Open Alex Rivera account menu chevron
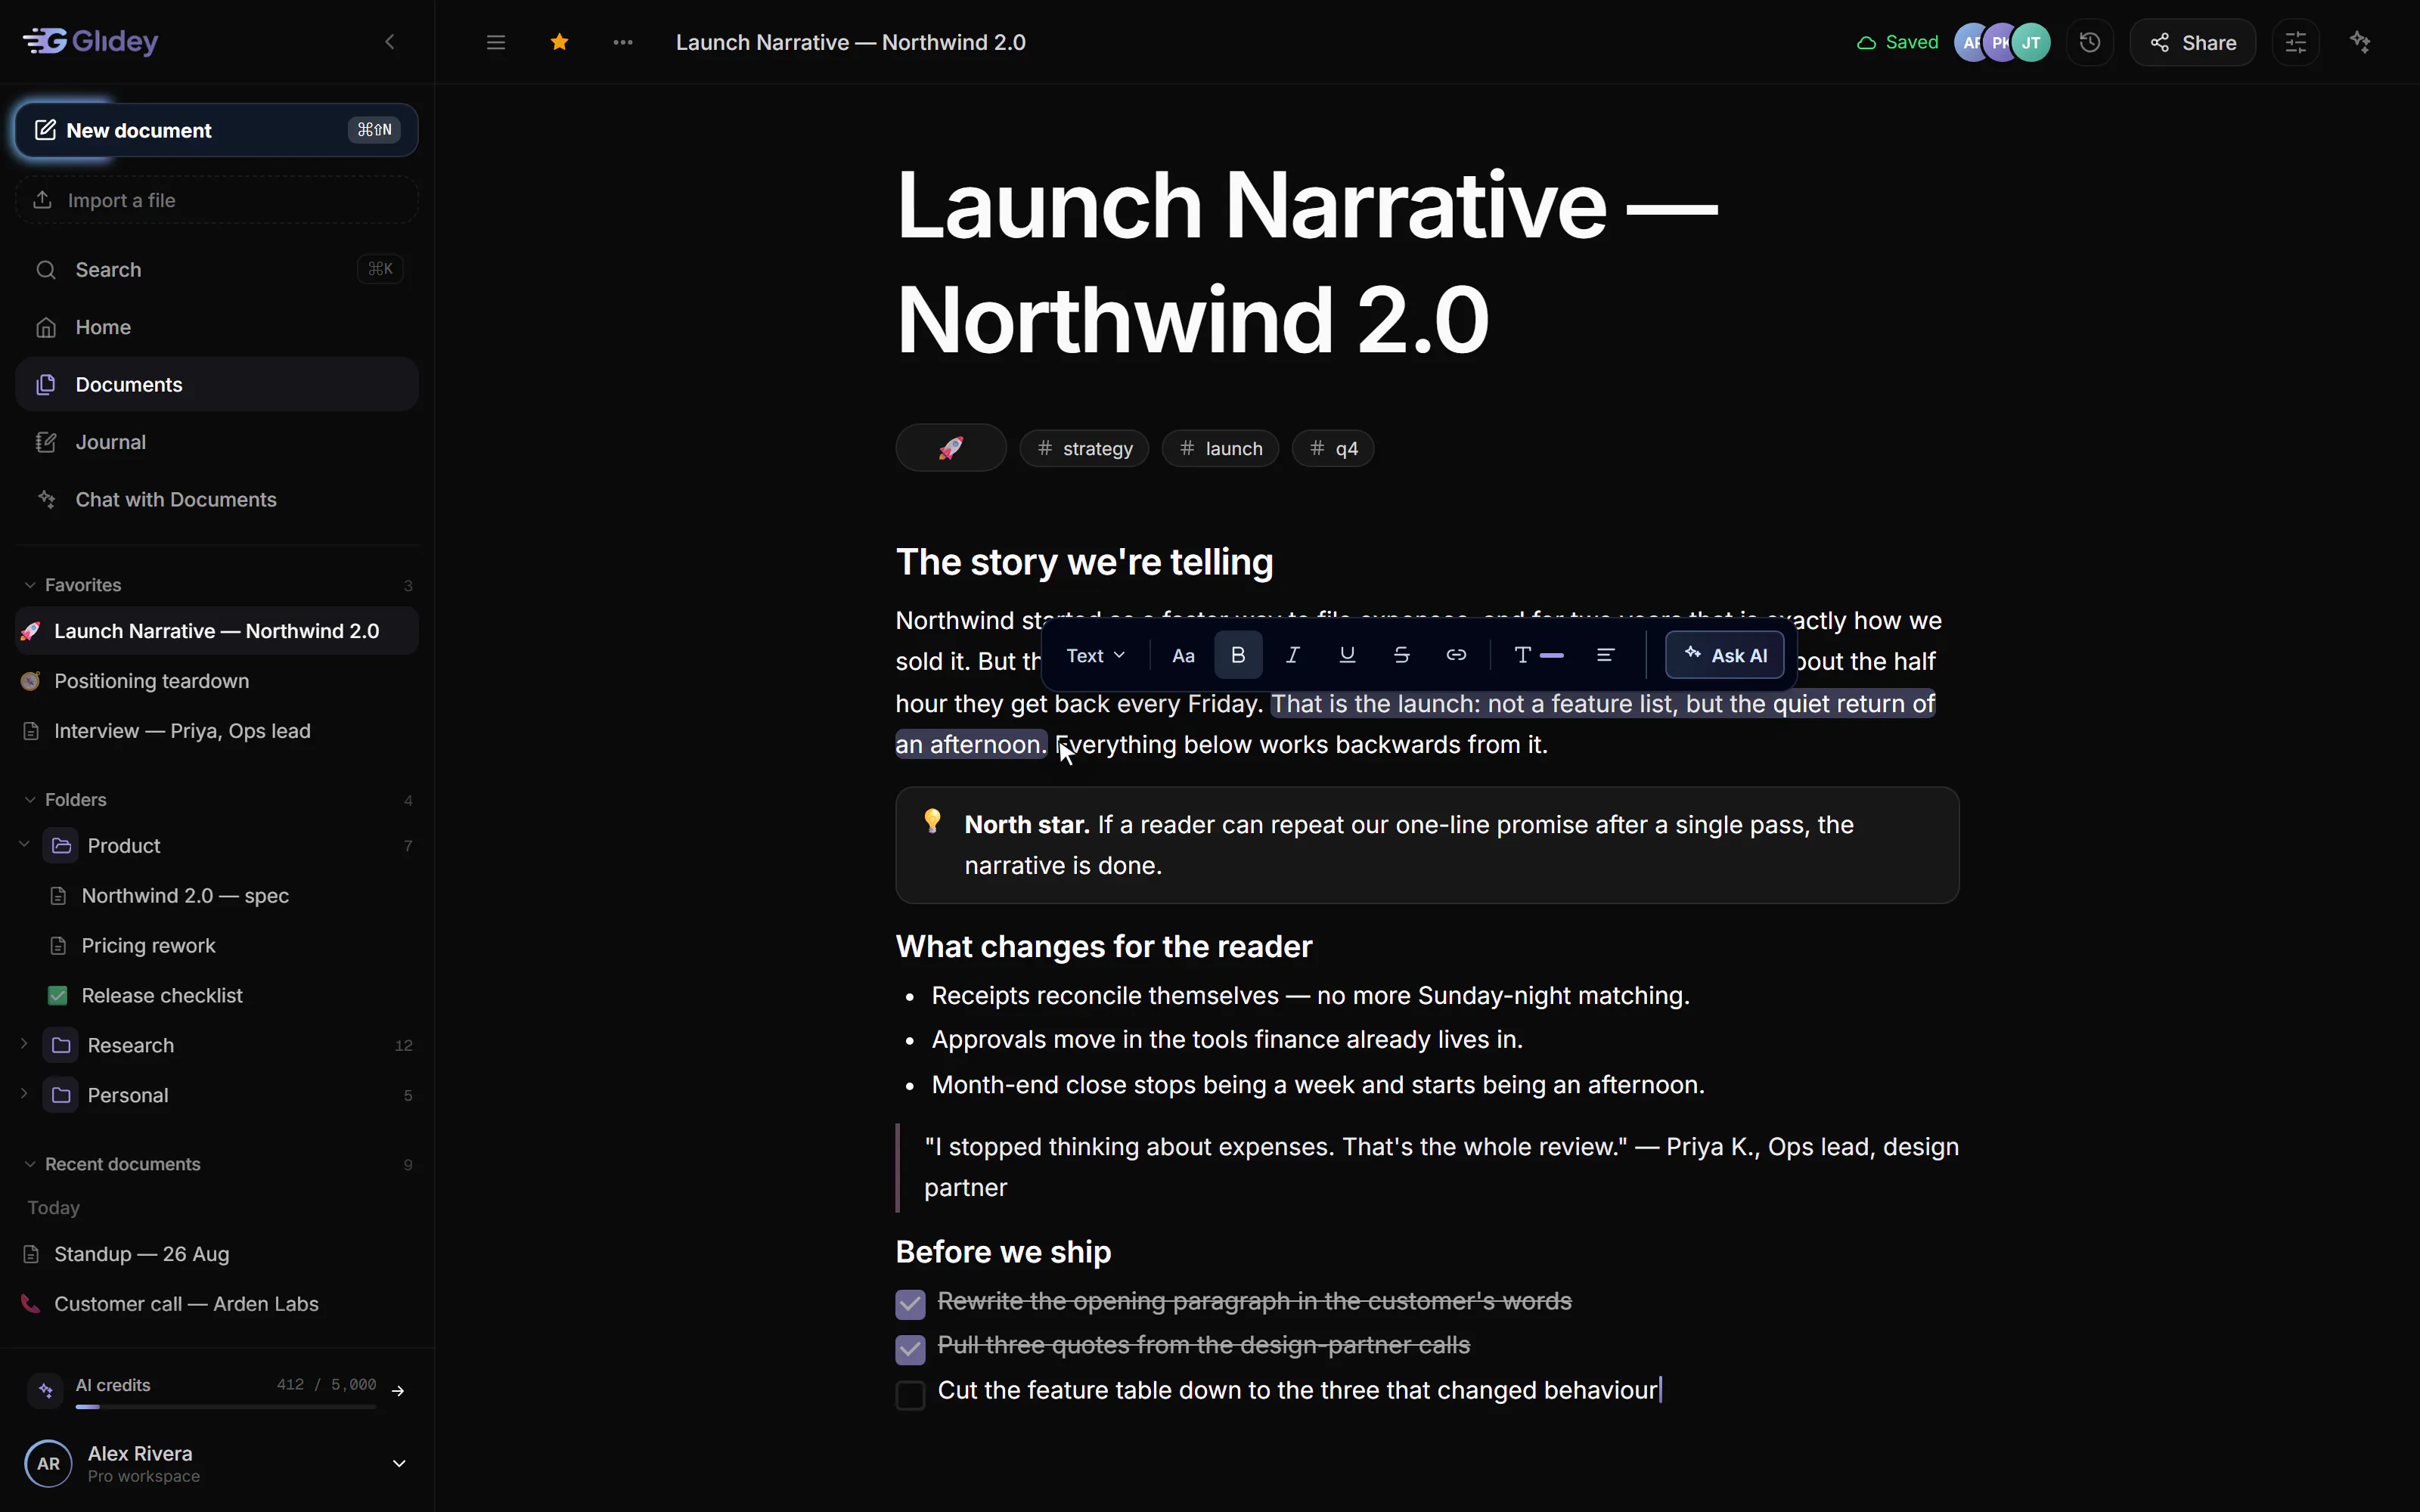Screen dimensions: 2420x1512 [399, 1464]
